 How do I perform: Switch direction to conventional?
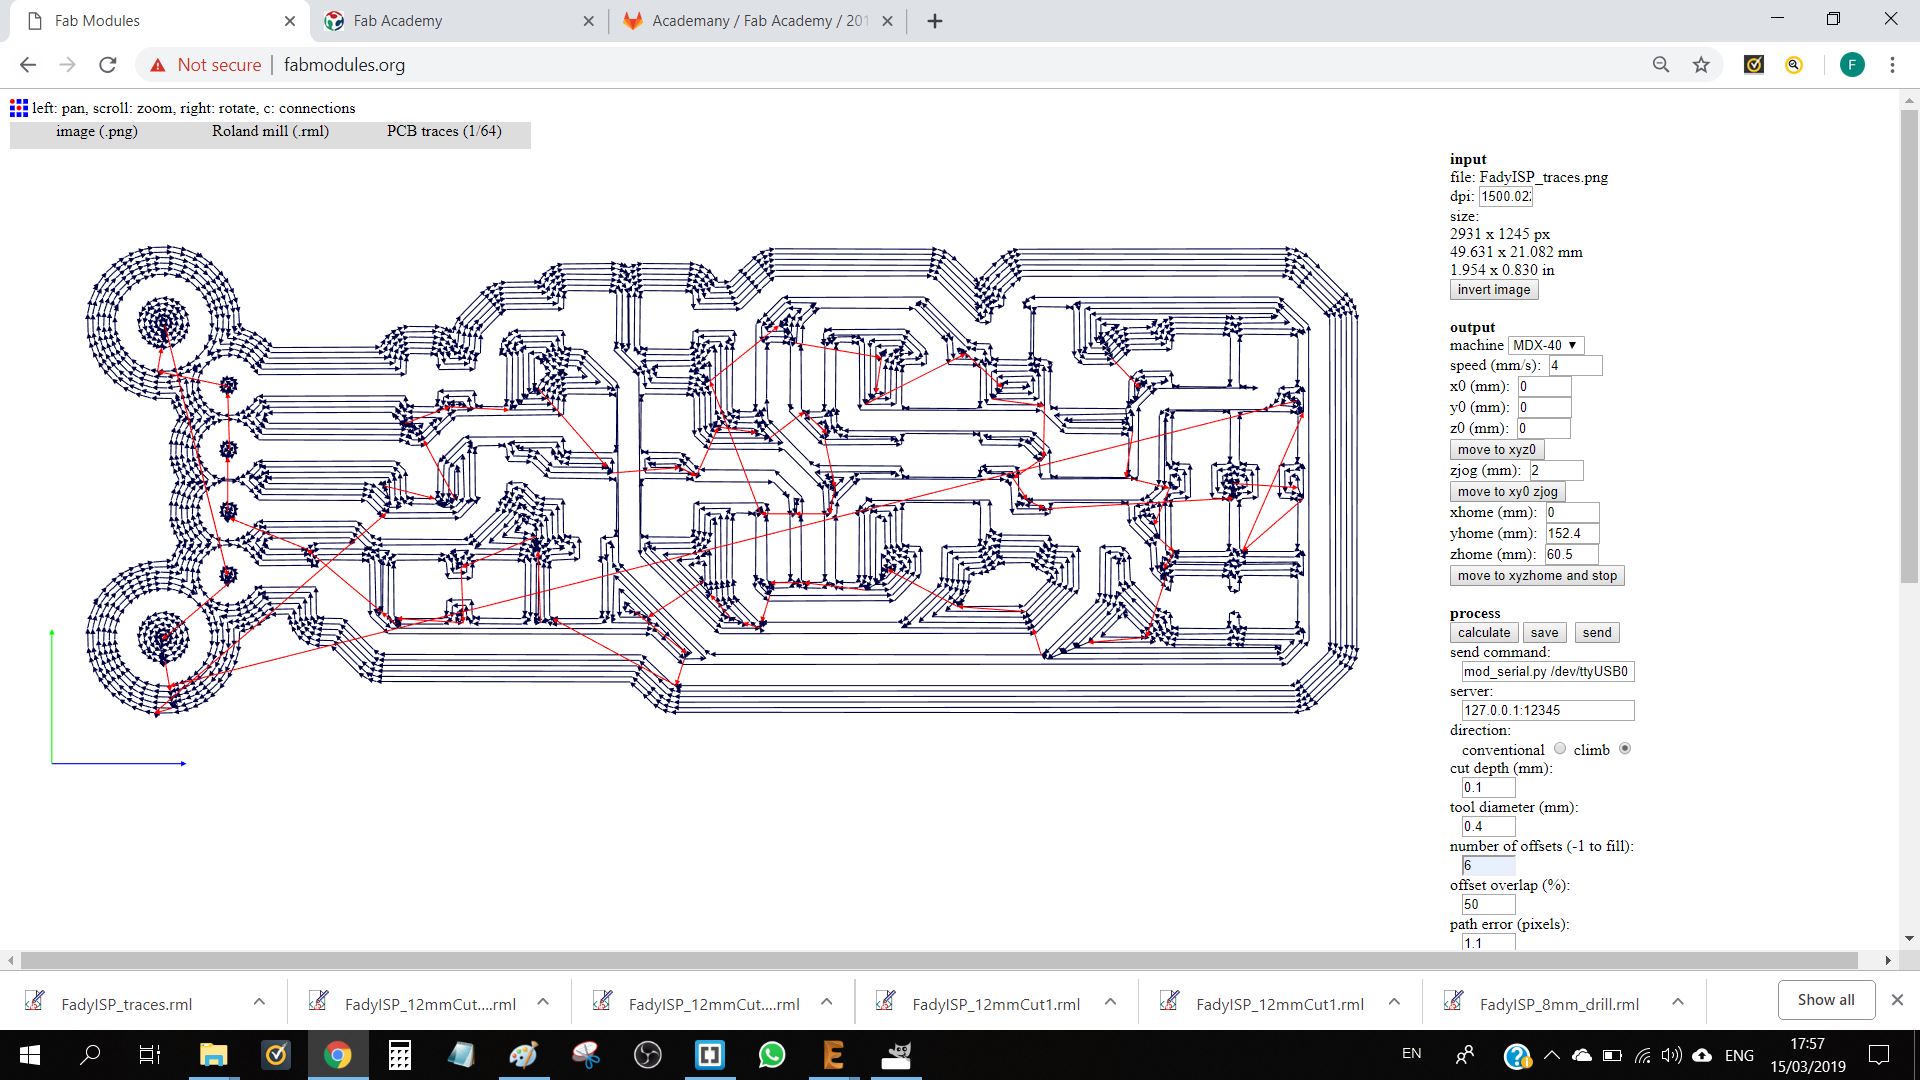(x=1560, y=748)
